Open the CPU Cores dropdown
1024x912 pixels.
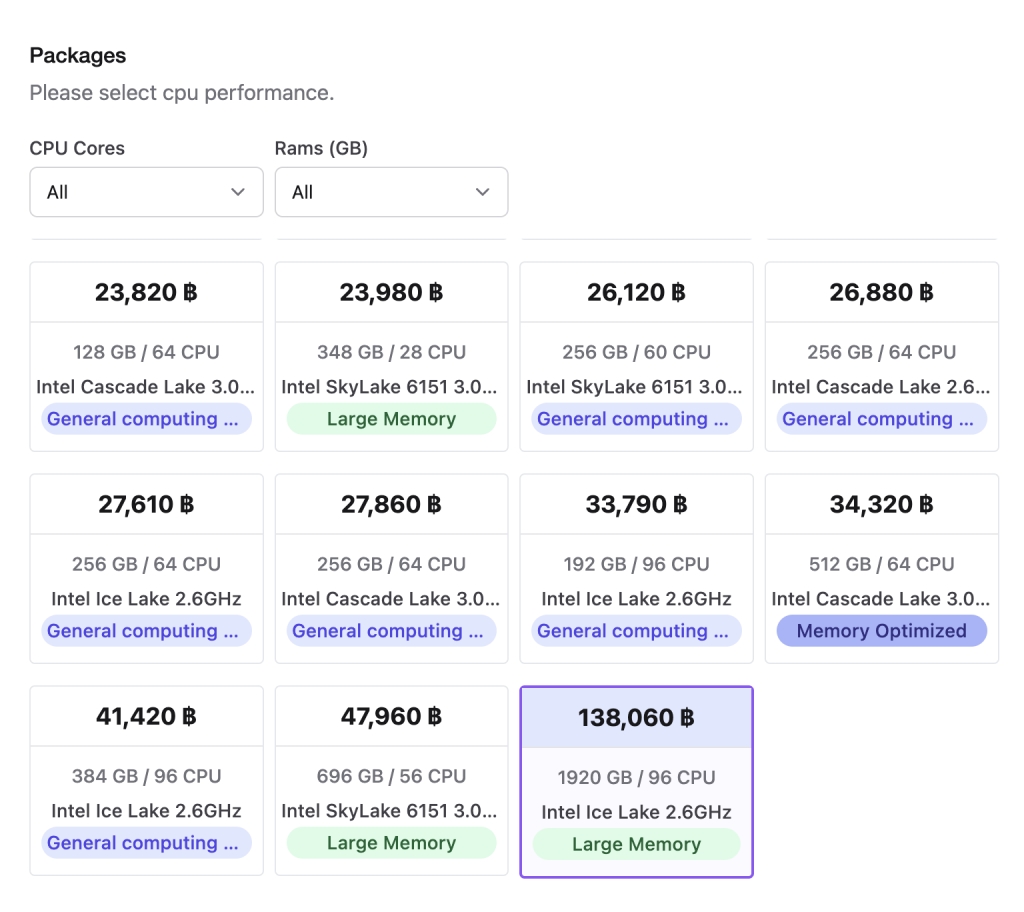click(x=146, y=192)
